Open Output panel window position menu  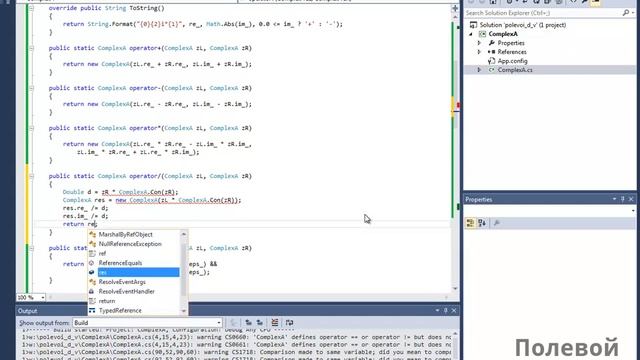437,311
